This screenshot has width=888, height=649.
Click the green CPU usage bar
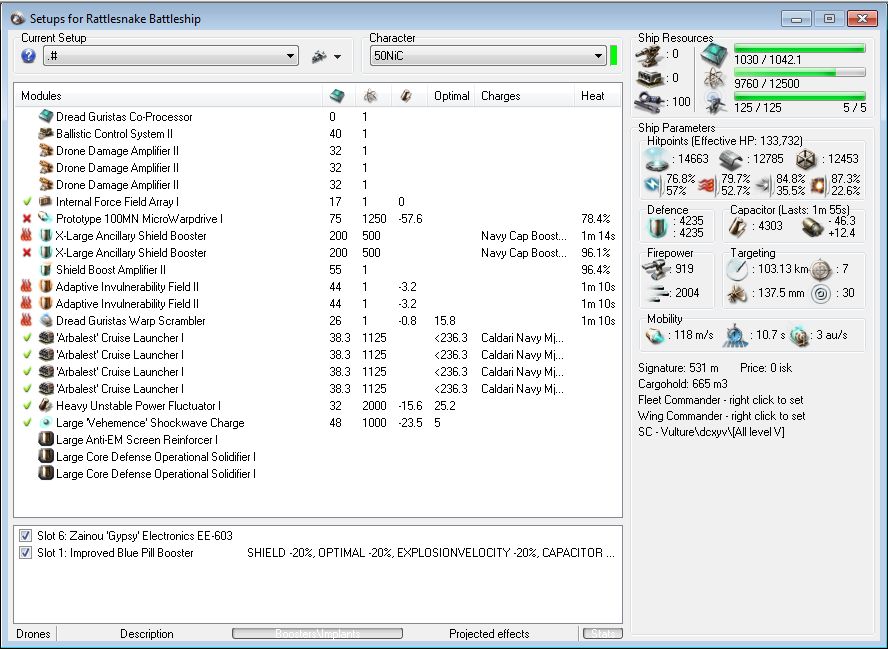tap(799, 48)
